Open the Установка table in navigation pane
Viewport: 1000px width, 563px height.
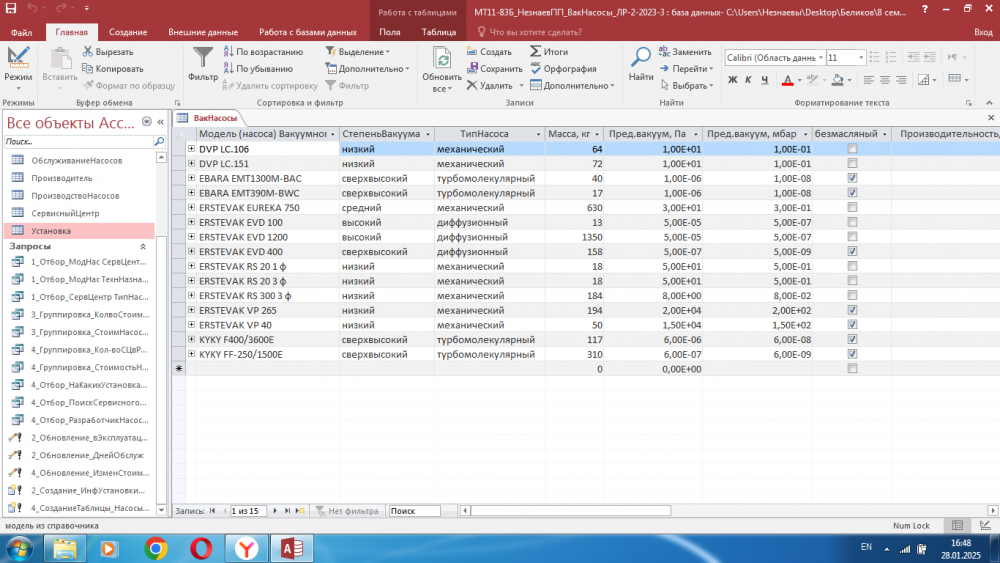tap(51, 230)
